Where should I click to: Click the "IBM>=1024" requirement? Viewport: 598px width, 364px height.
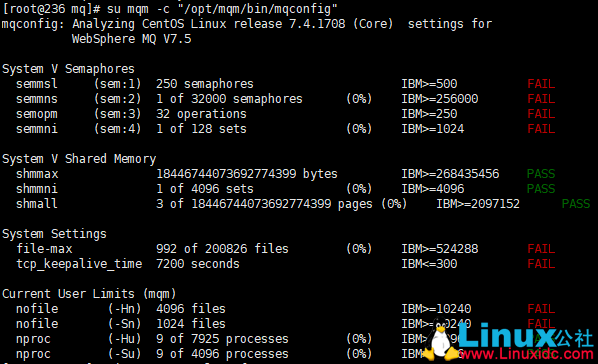click(x=432, y=129)
